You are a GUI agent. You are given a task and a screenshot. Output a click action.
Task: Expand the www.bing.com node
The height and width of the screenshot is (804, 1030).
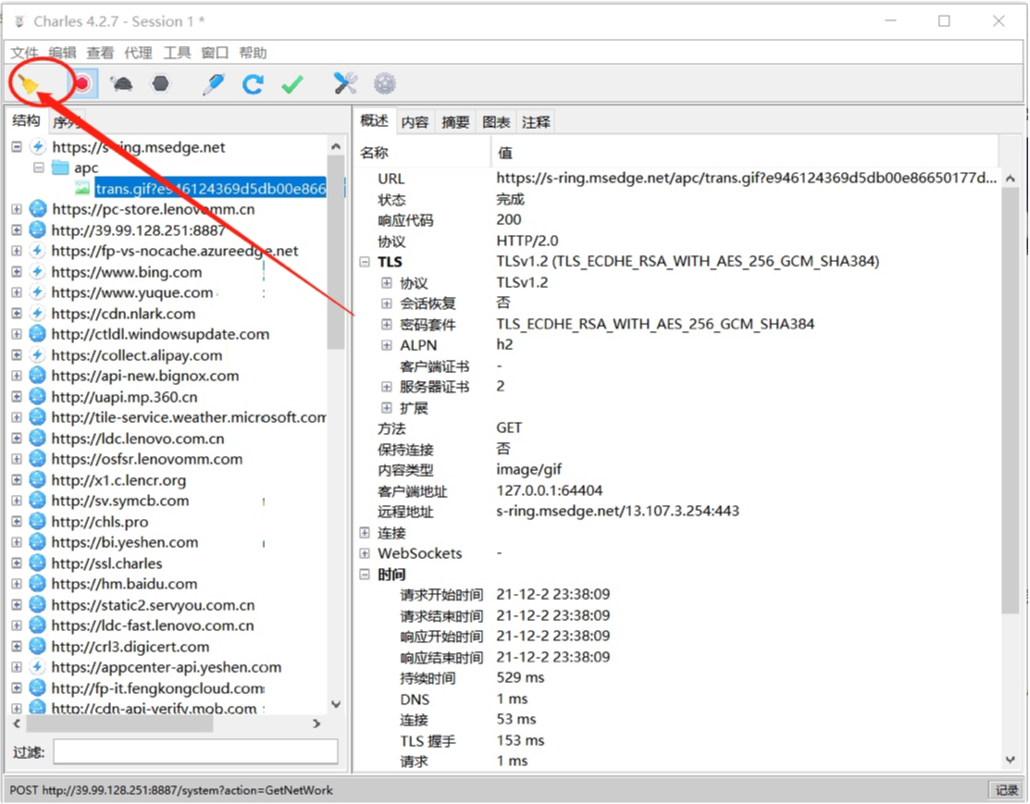coord(16,272)
